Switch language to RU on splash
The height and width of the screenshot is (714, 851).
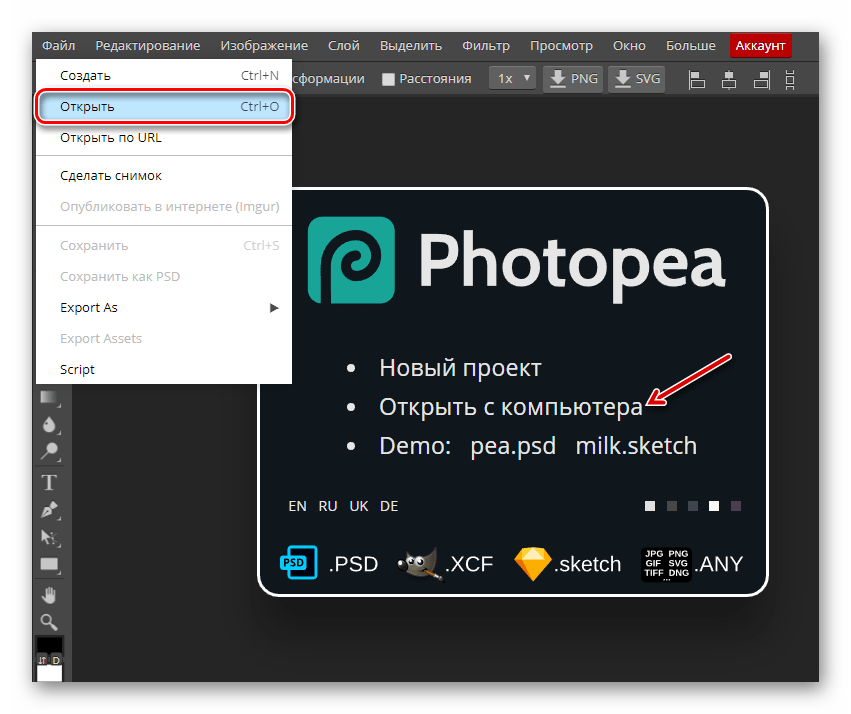(328, 506)
